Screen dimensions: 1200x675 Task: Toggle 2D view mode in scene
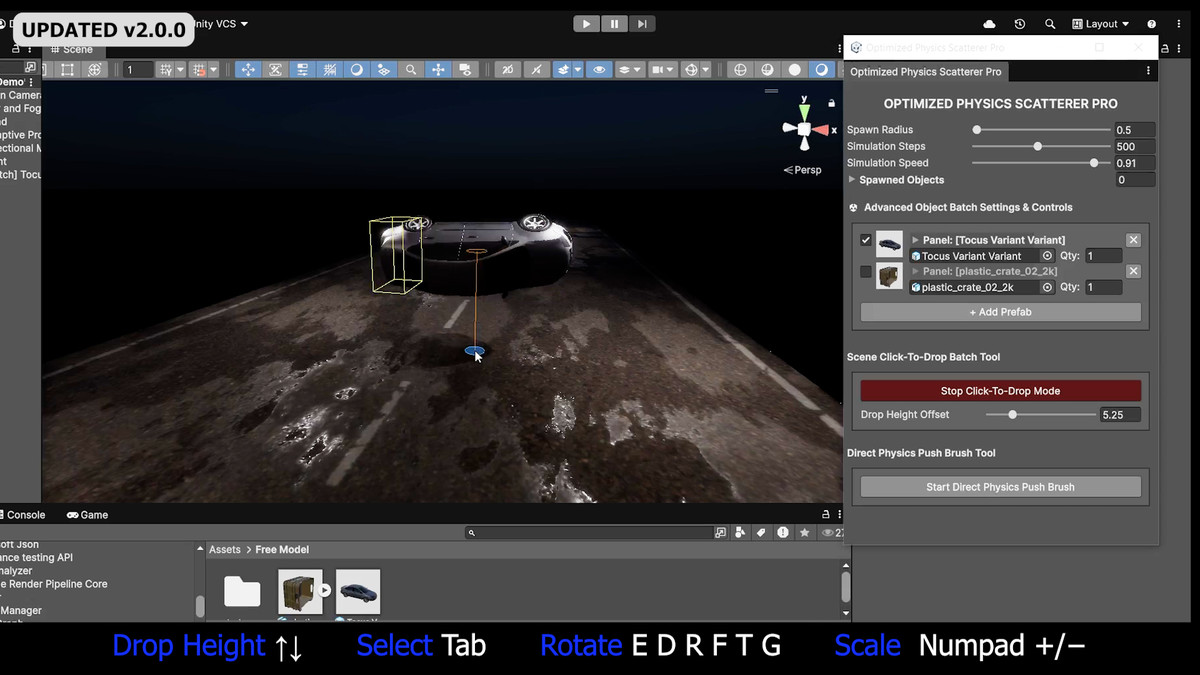(509, 69)
